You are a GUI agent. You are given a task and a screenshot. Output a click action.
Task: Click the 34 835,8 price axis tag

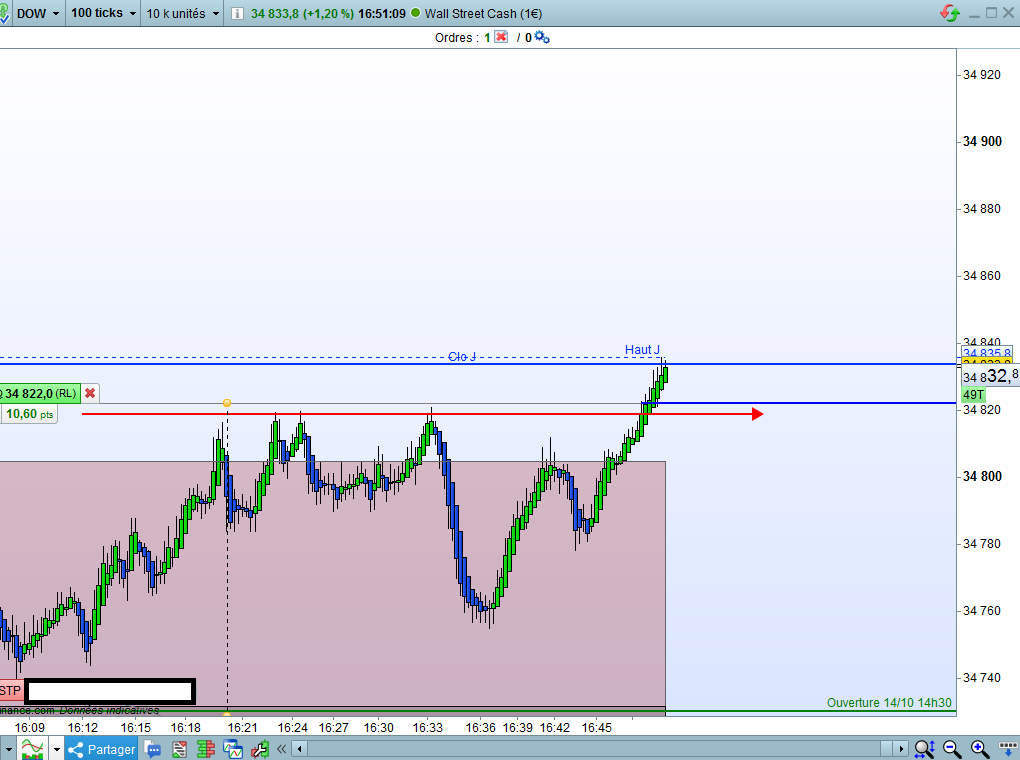pyautogui.click(x=987, y=353)
